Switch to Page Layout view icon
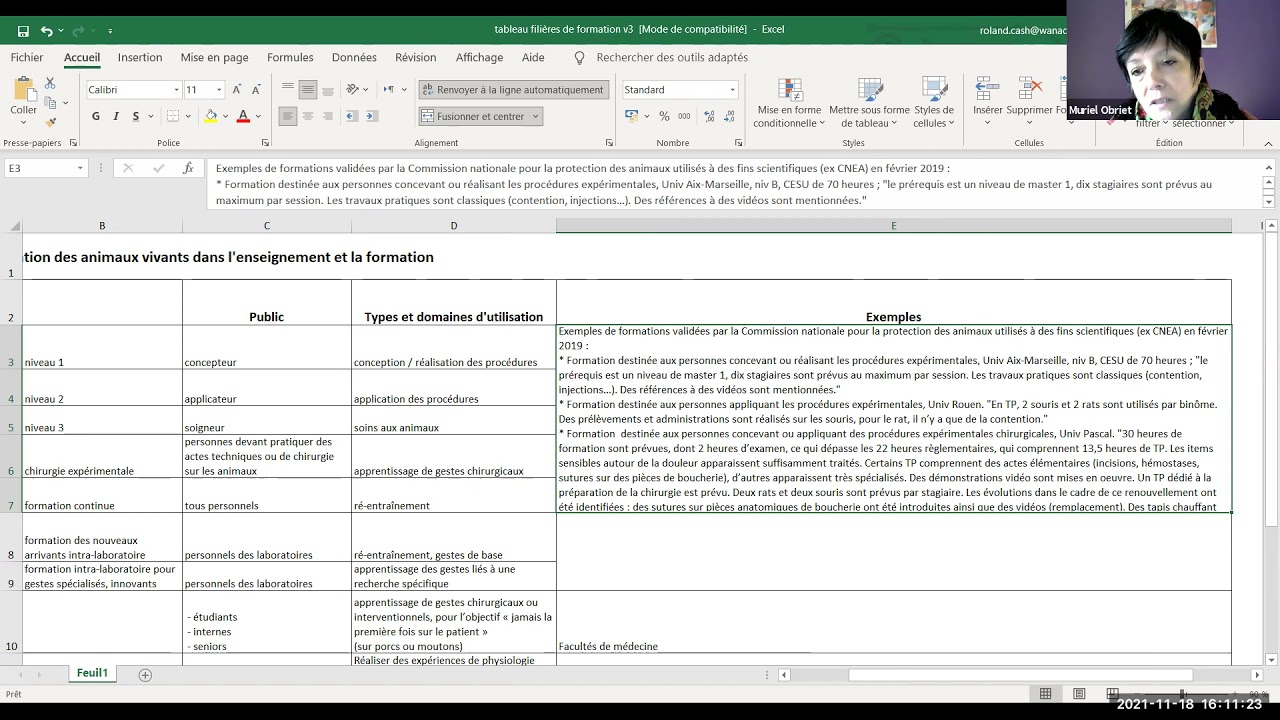 (1079, 694)
